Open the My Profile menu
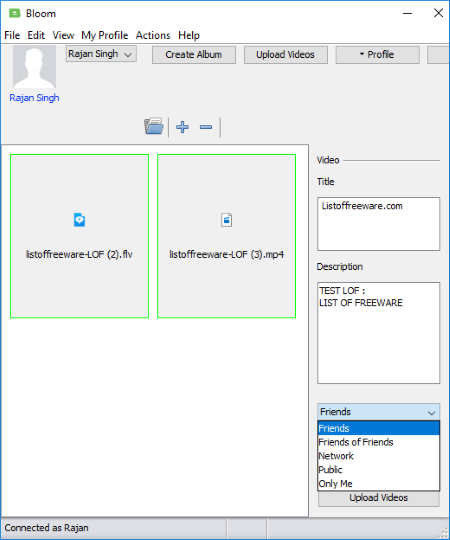 point(105,35)
